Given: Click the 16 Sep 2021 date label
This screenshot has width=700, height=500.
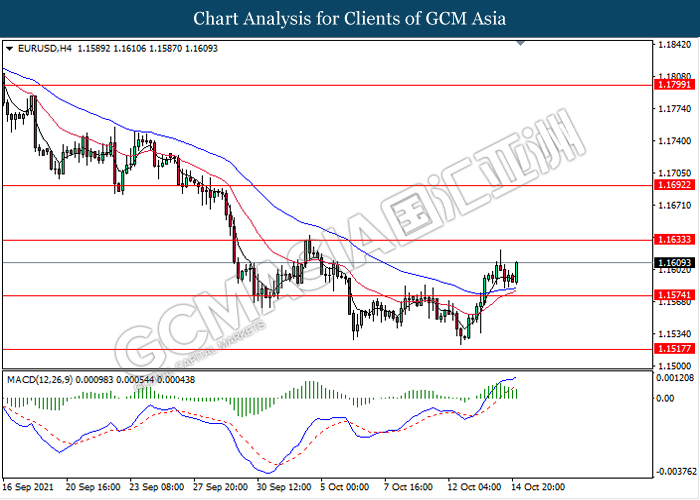Looking at the screenshot, I should (x=28, y=487).
